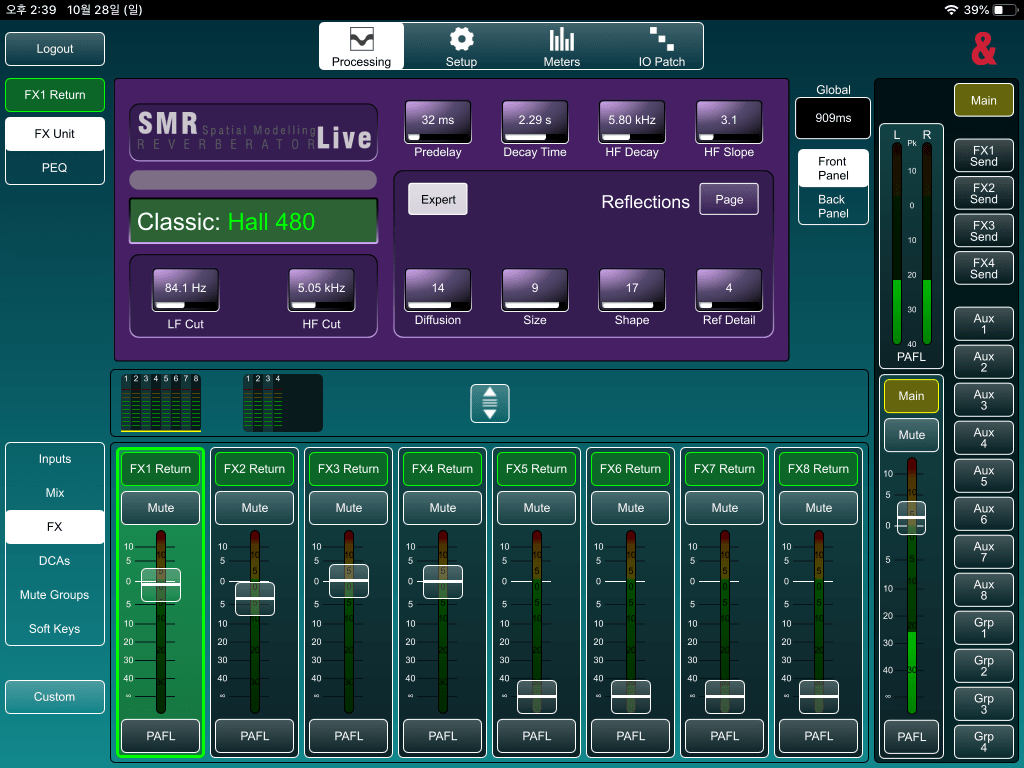Image resolution: width=1024 pixels, height=768 pixels.
Task: Click the FX2 Return fader handle
Action: pos(255,598)
